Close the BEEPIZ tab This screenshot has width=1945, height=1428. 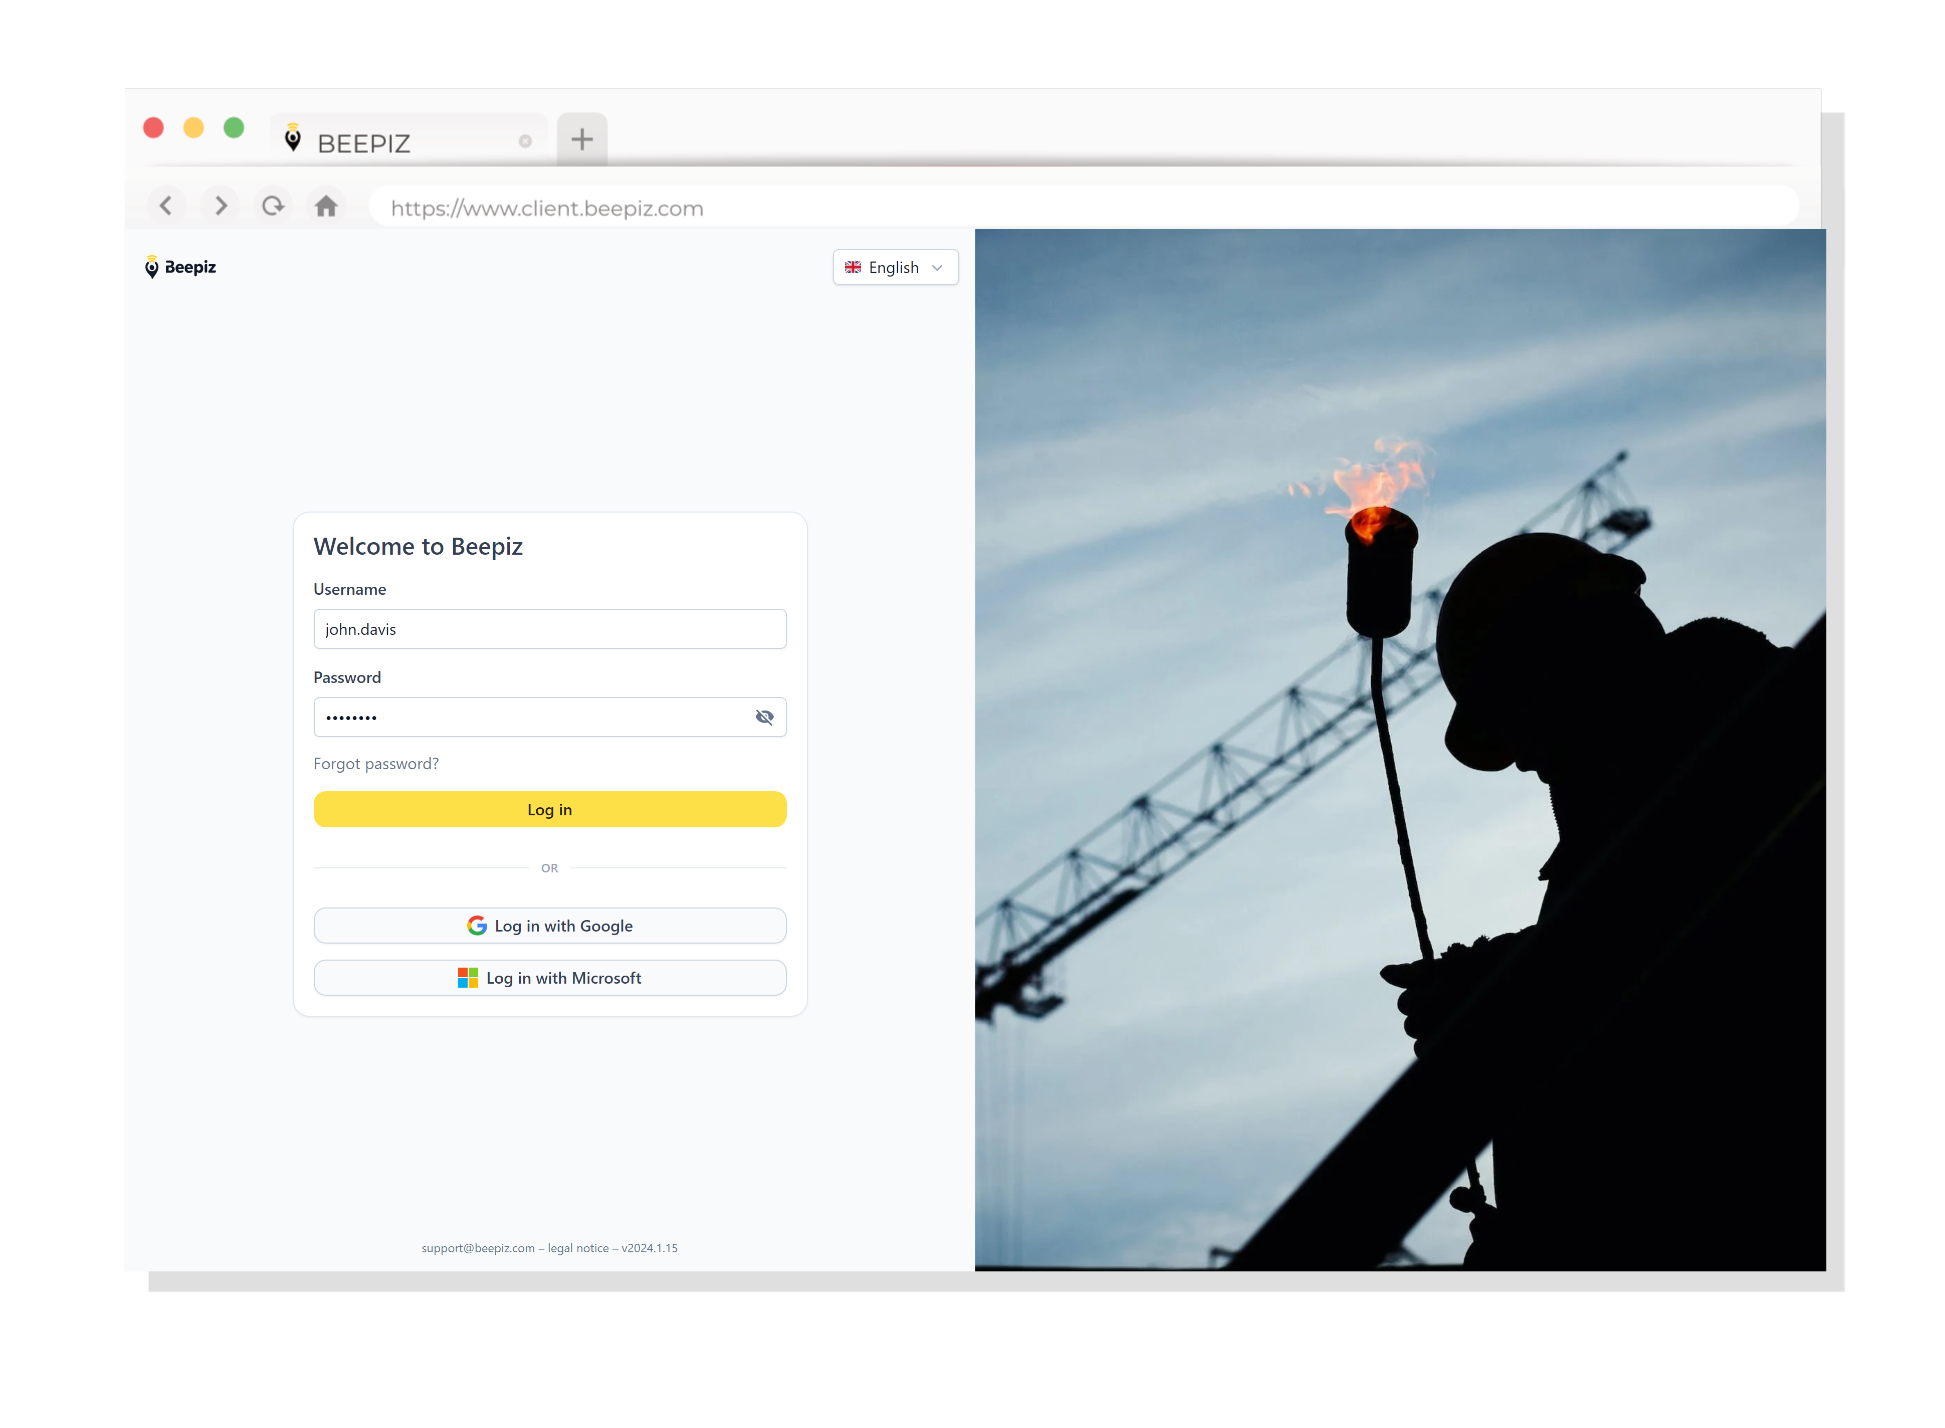pyautogui.click(x=525, y=141)
